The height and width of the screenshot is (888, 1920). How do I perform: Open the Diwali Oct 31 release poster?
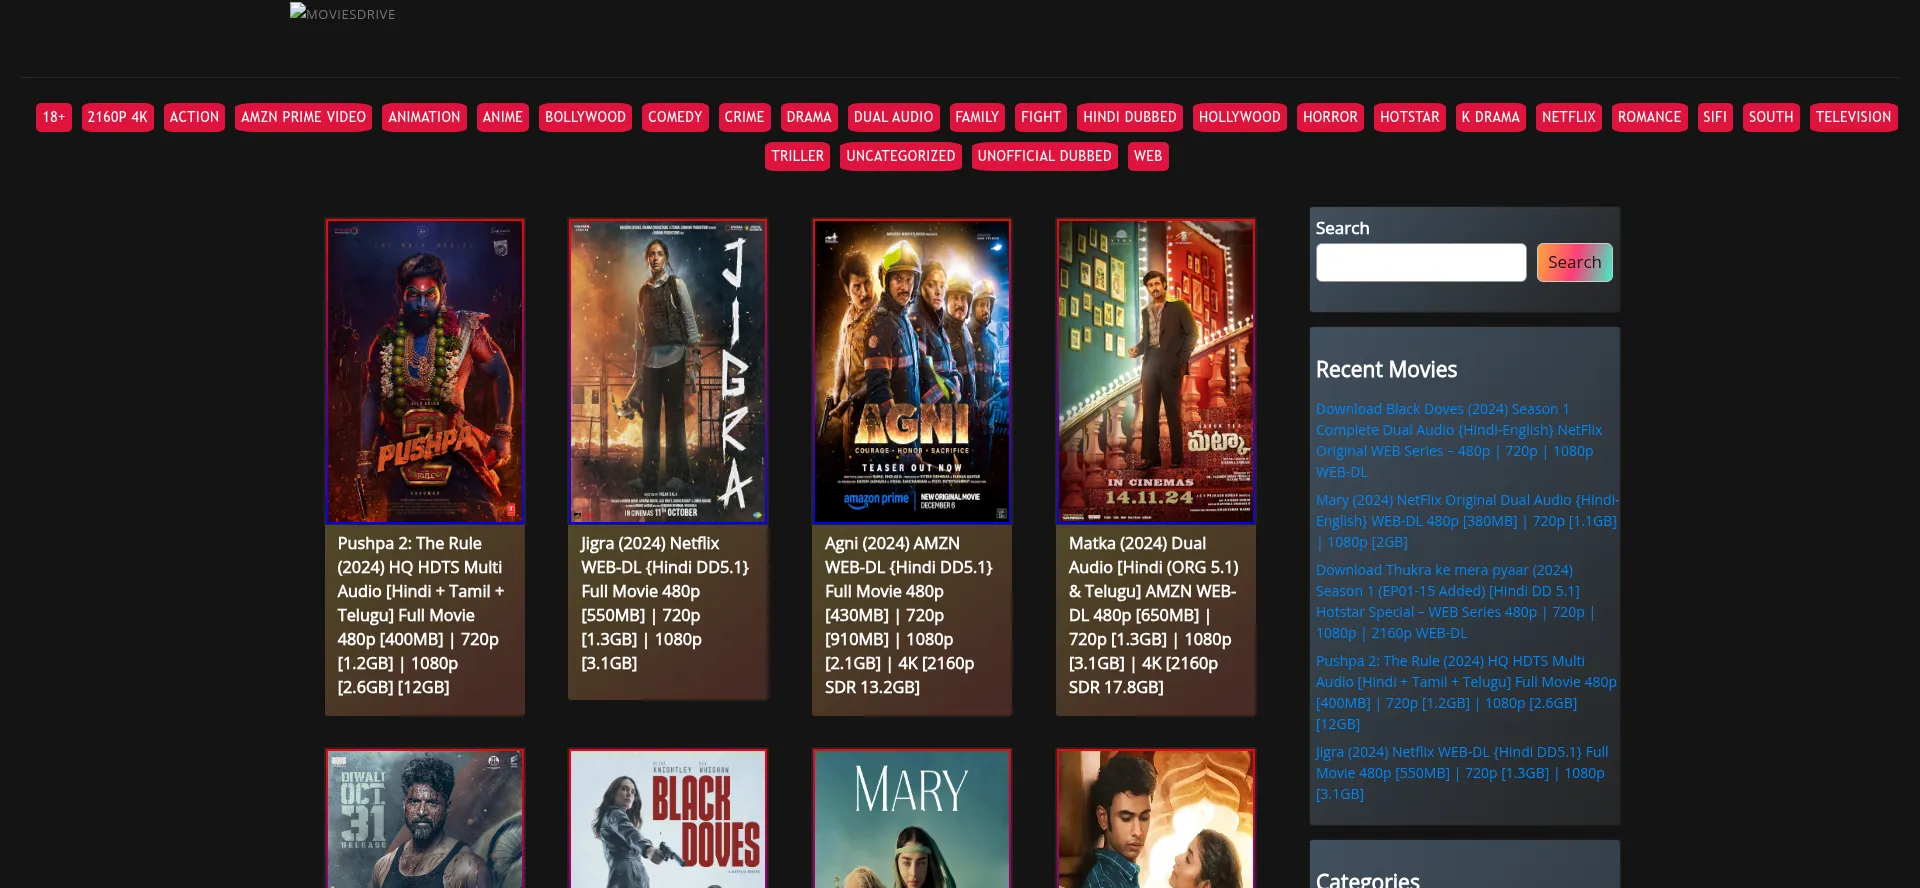click(425, 819)
